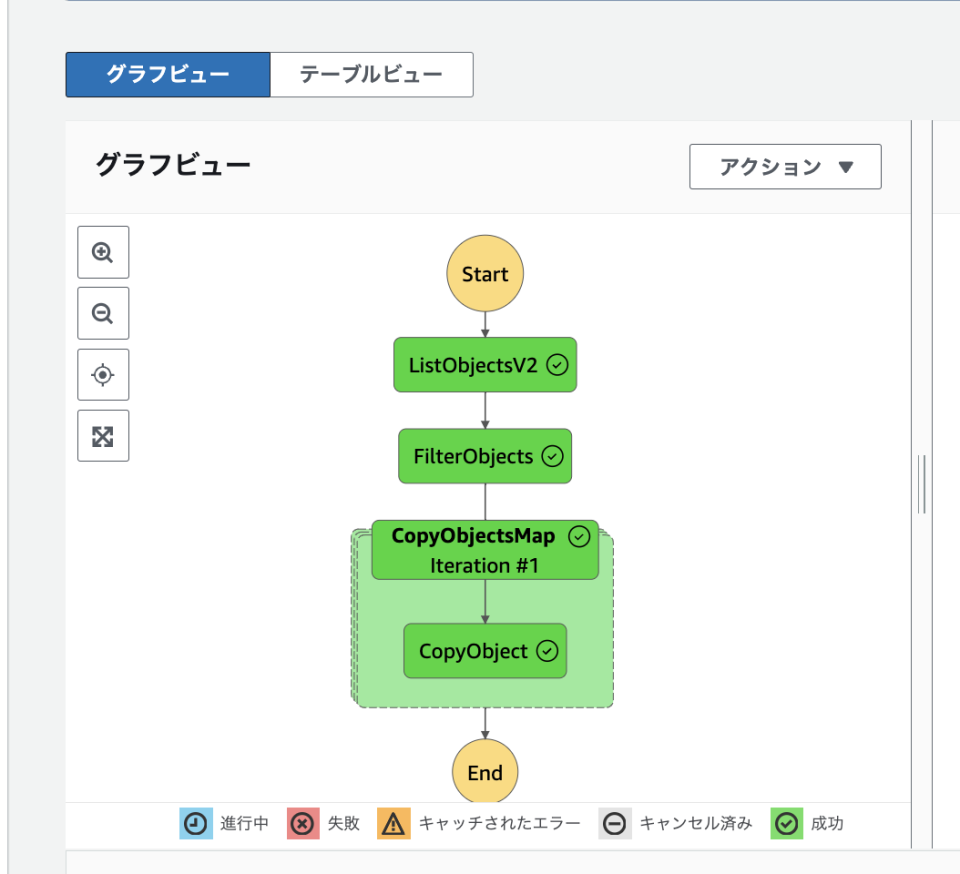Screen dimensions: 960x874
Task: Switch to the テーブルビュー tab
Action: [x=371, y=74]
